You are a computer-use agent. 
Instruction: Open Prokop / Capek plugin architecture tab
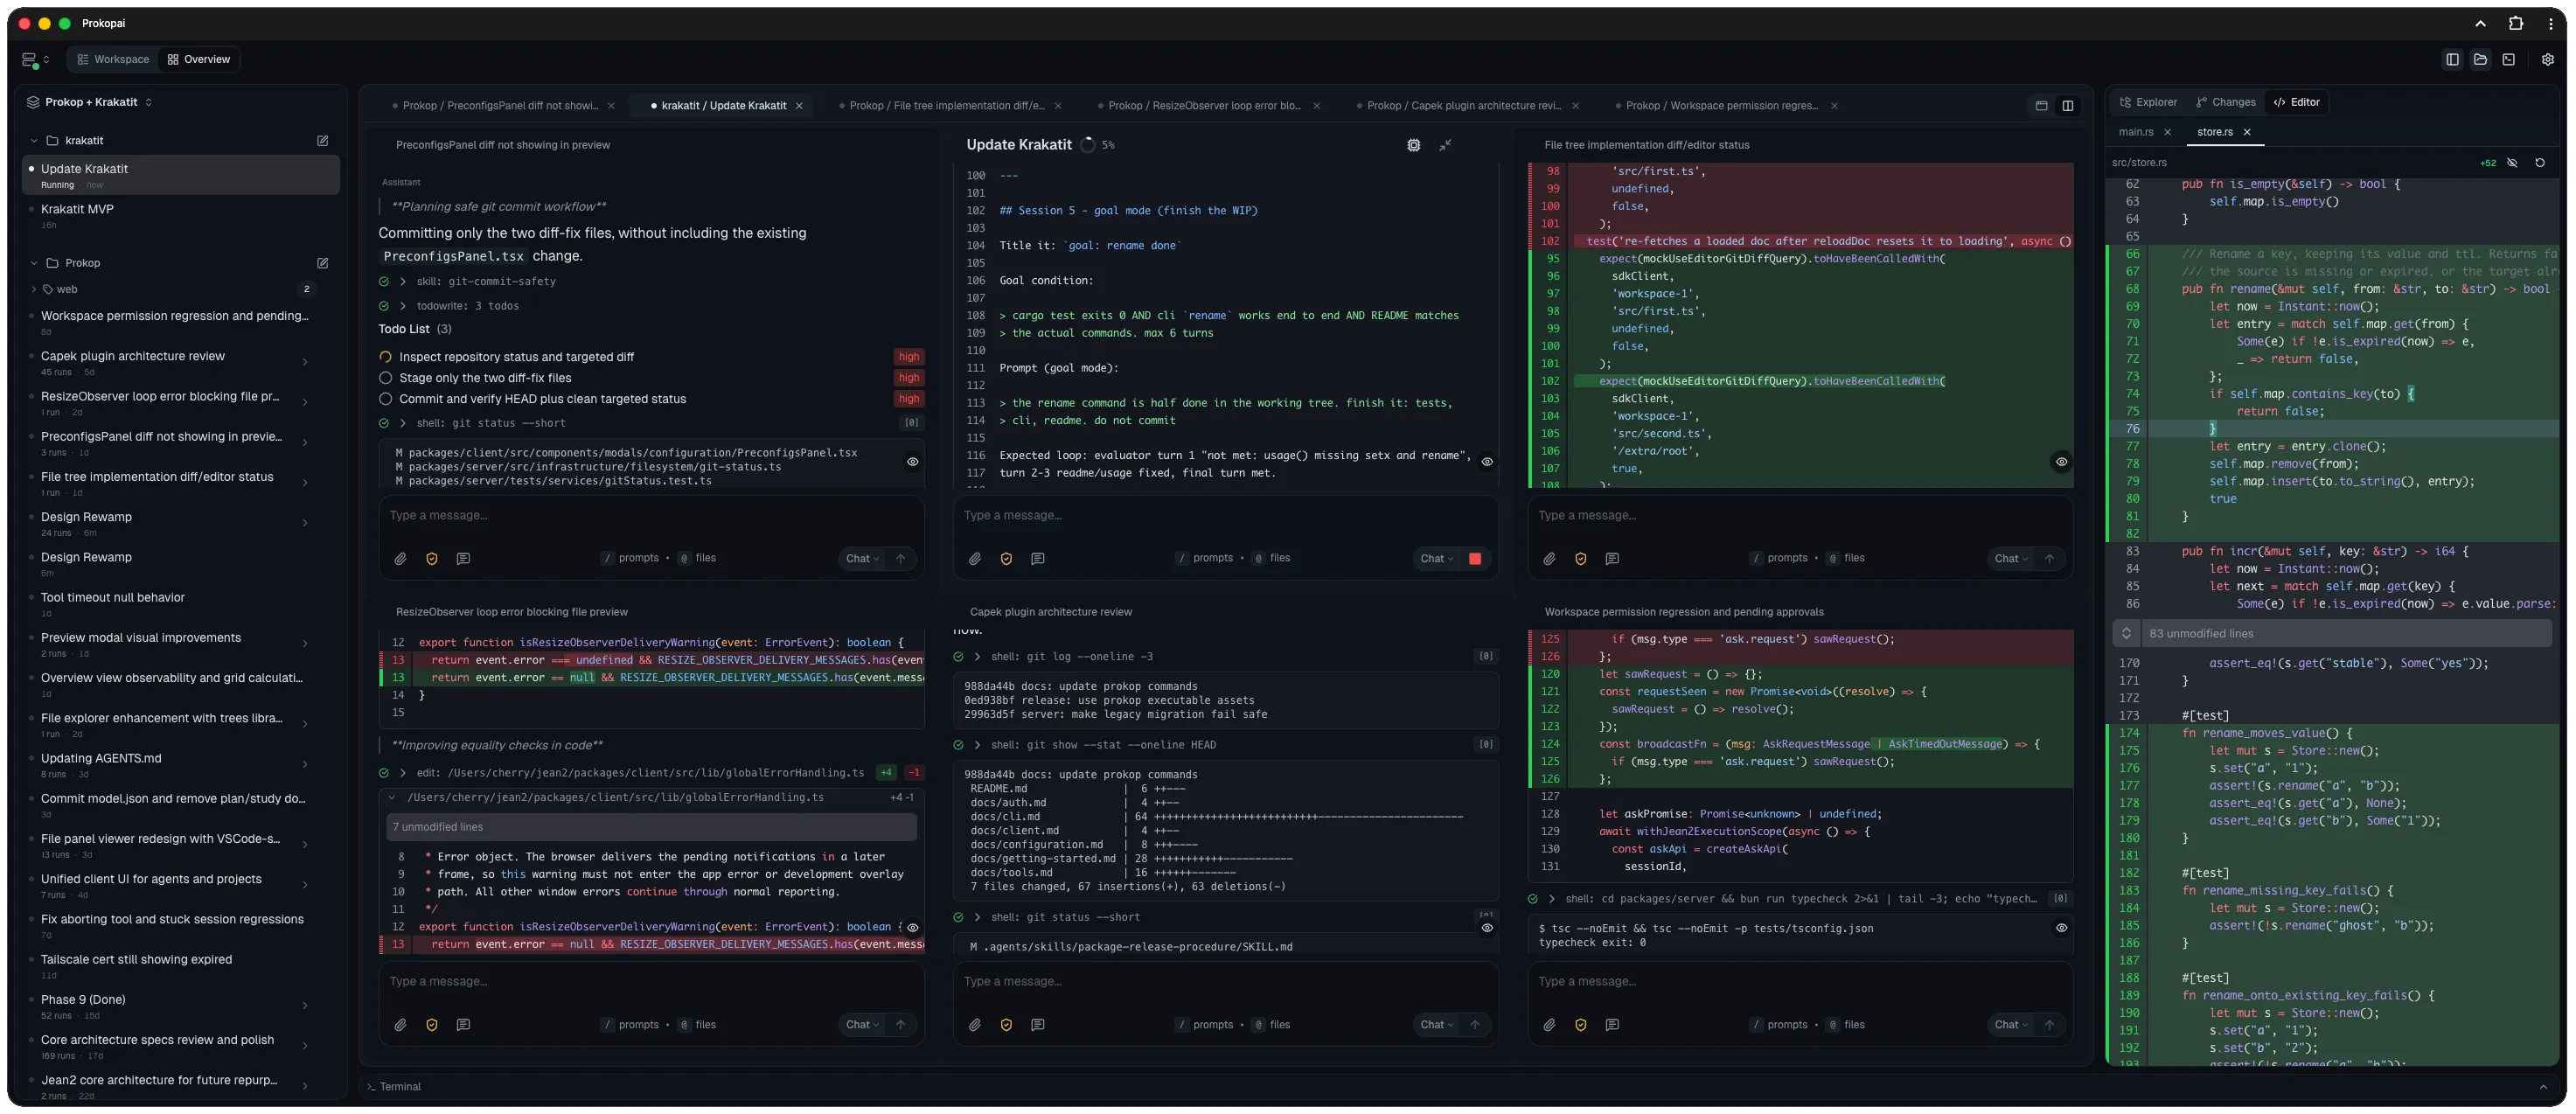[1463, 106]
